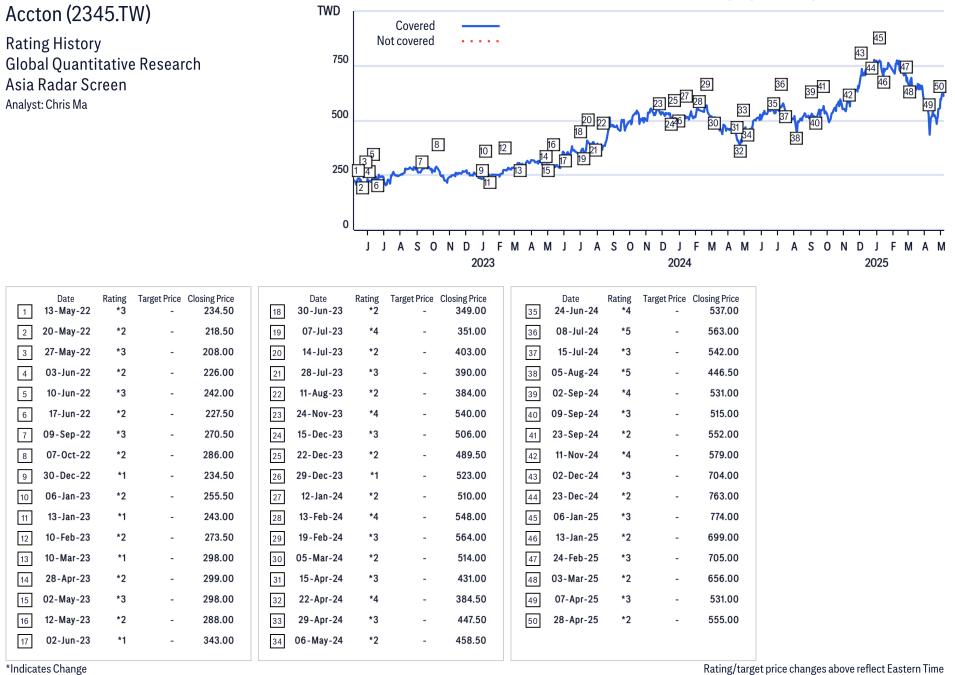The image size is (955, 675).
Task: Select closing price '774.00'
Action: pyautogui.click(x=724, y=517)
